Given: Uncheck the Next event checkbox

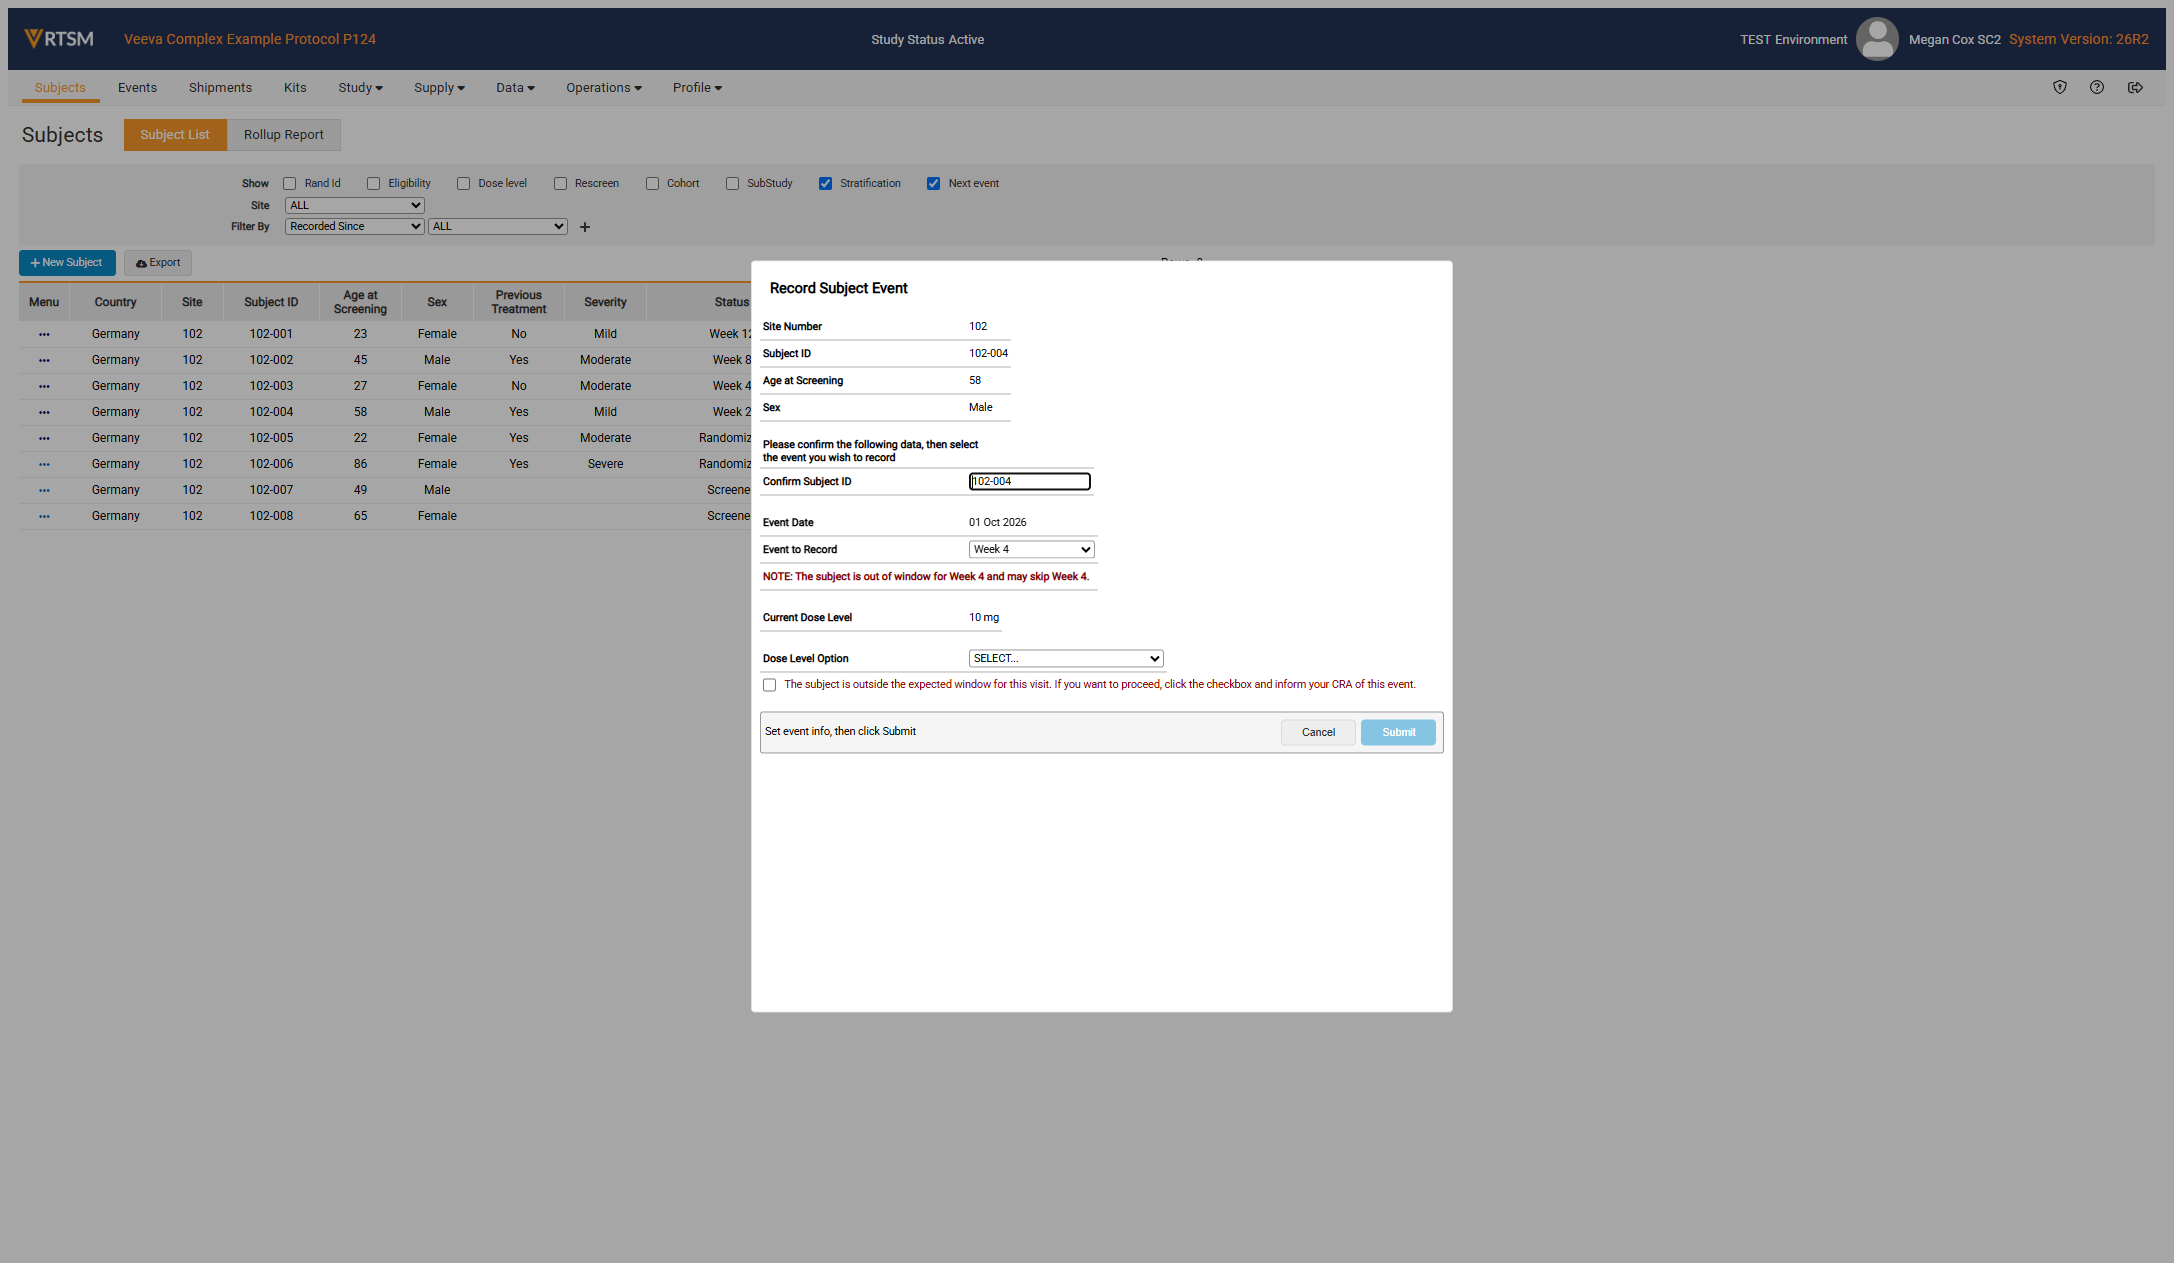Looking at the screenshot, I should click(934, 184).
